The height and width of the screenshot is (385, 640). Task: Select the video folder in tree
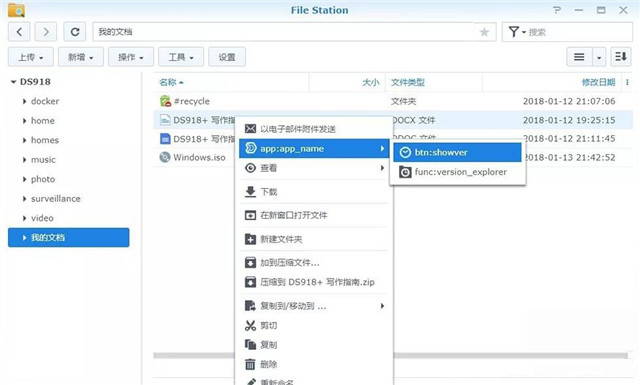[x=42, y=218]
